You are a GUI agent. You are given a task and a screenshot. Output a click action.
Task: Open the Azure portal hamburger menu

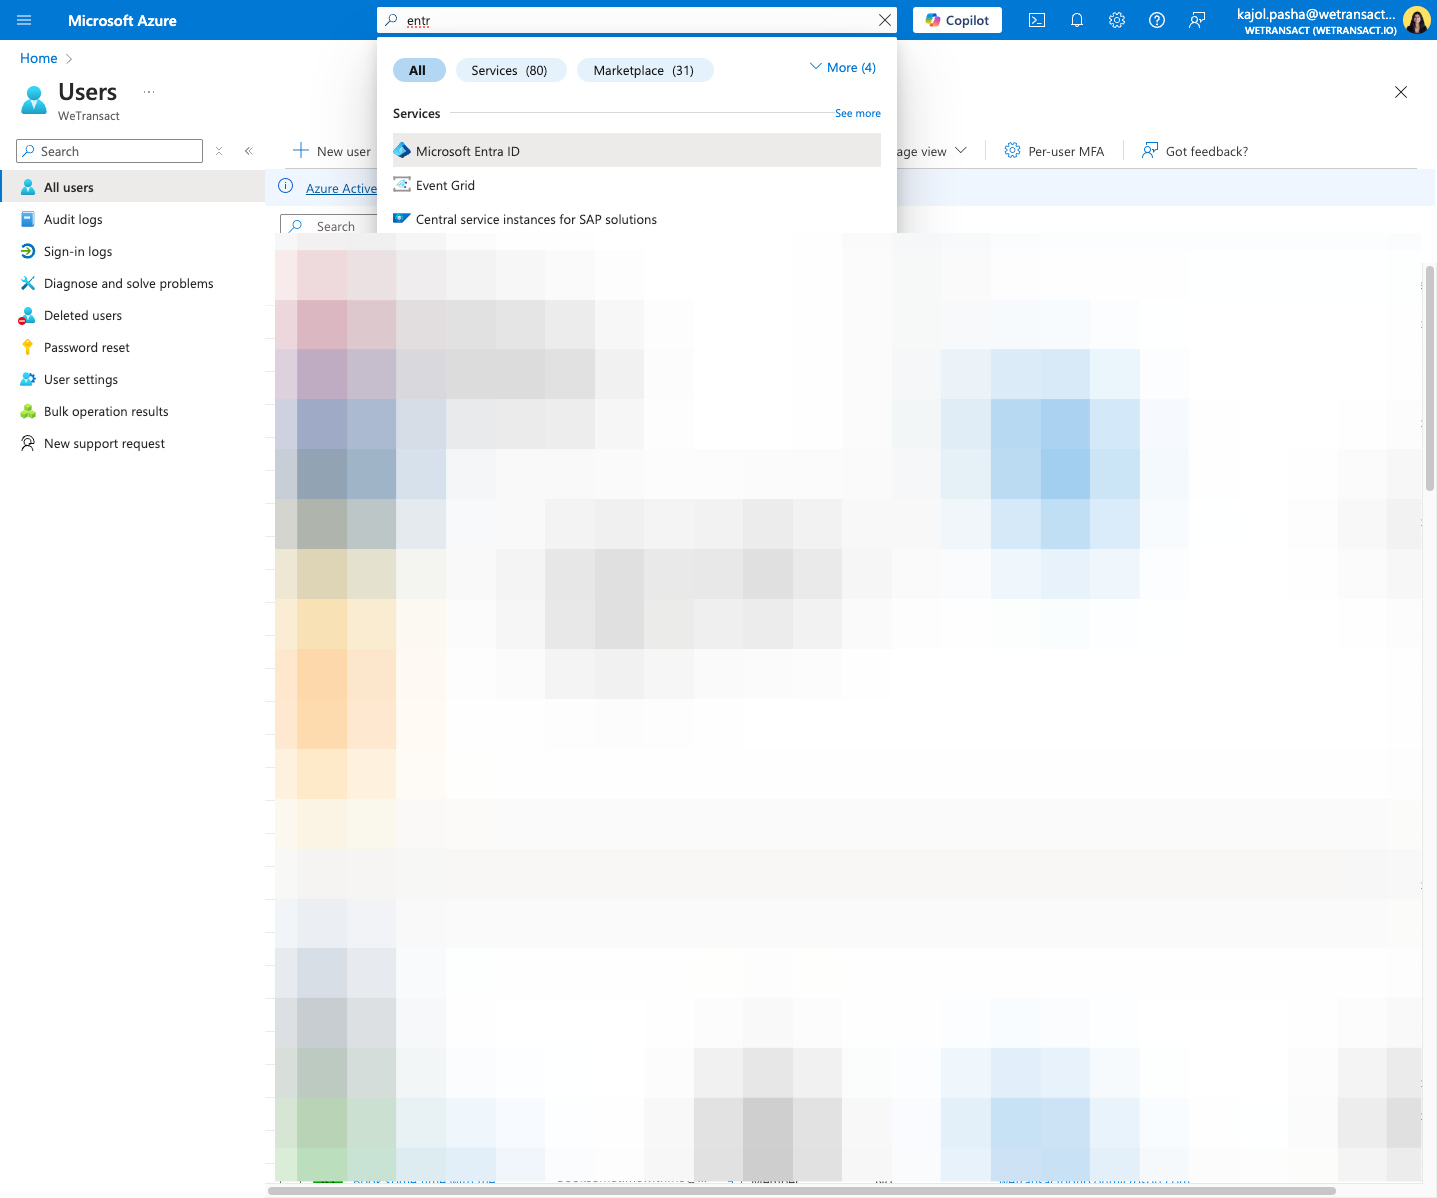point(24,20)
